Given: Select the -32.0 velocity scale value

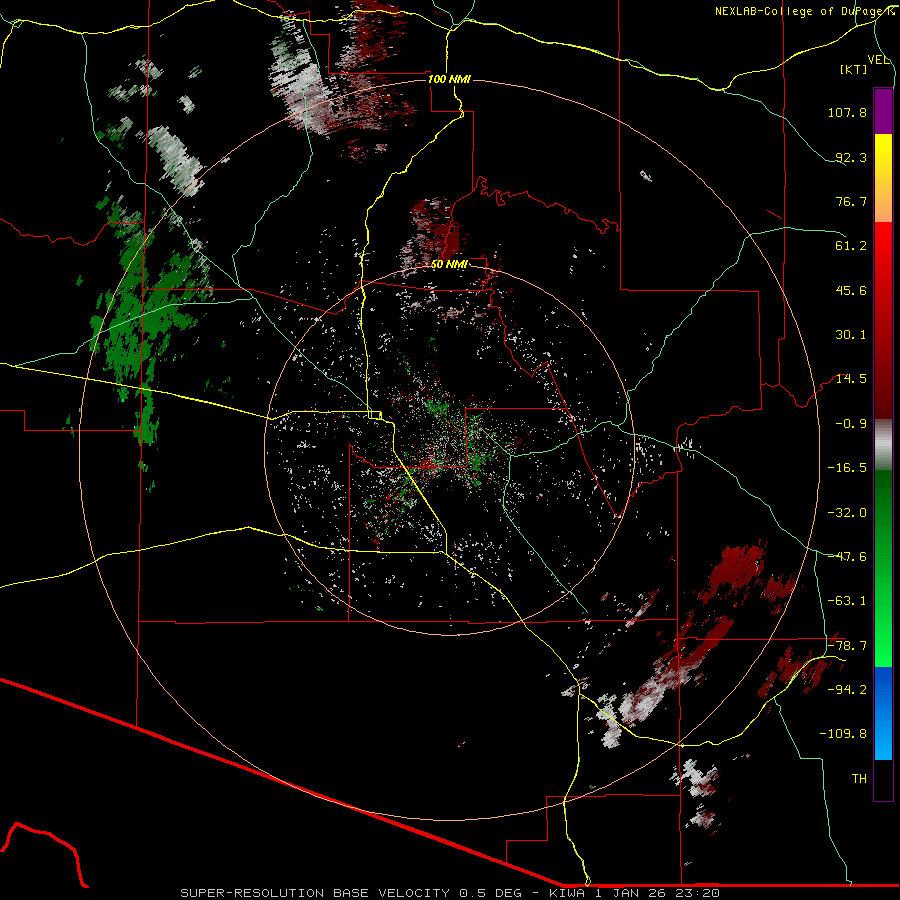Looking at the screenshot, I should 847,512.
